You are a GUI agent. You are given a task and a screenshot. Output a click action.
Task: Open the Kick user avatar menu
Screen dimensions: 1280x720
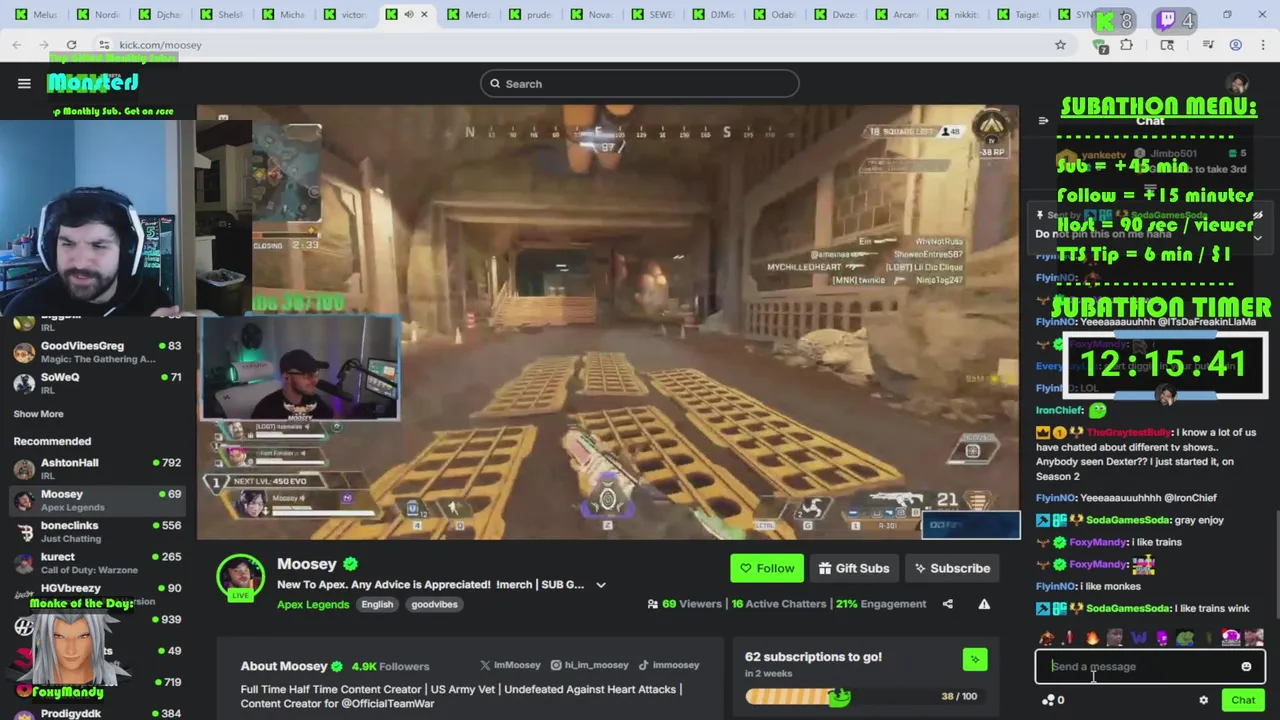[1239, 84]
